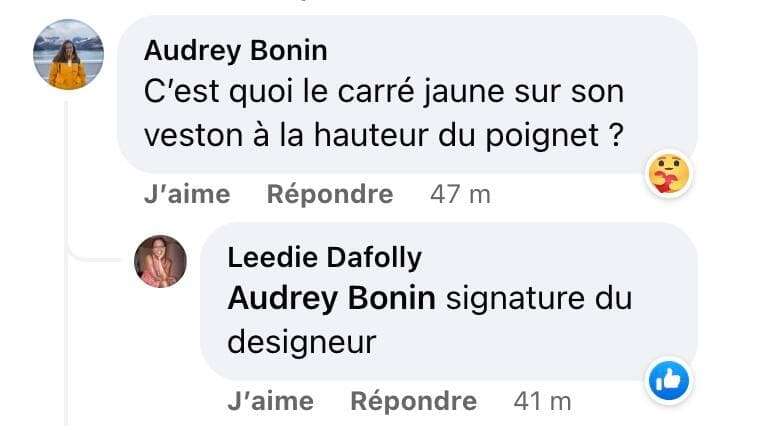
Task: Click the words "signature du" in the reply
Action: point(539,298)
